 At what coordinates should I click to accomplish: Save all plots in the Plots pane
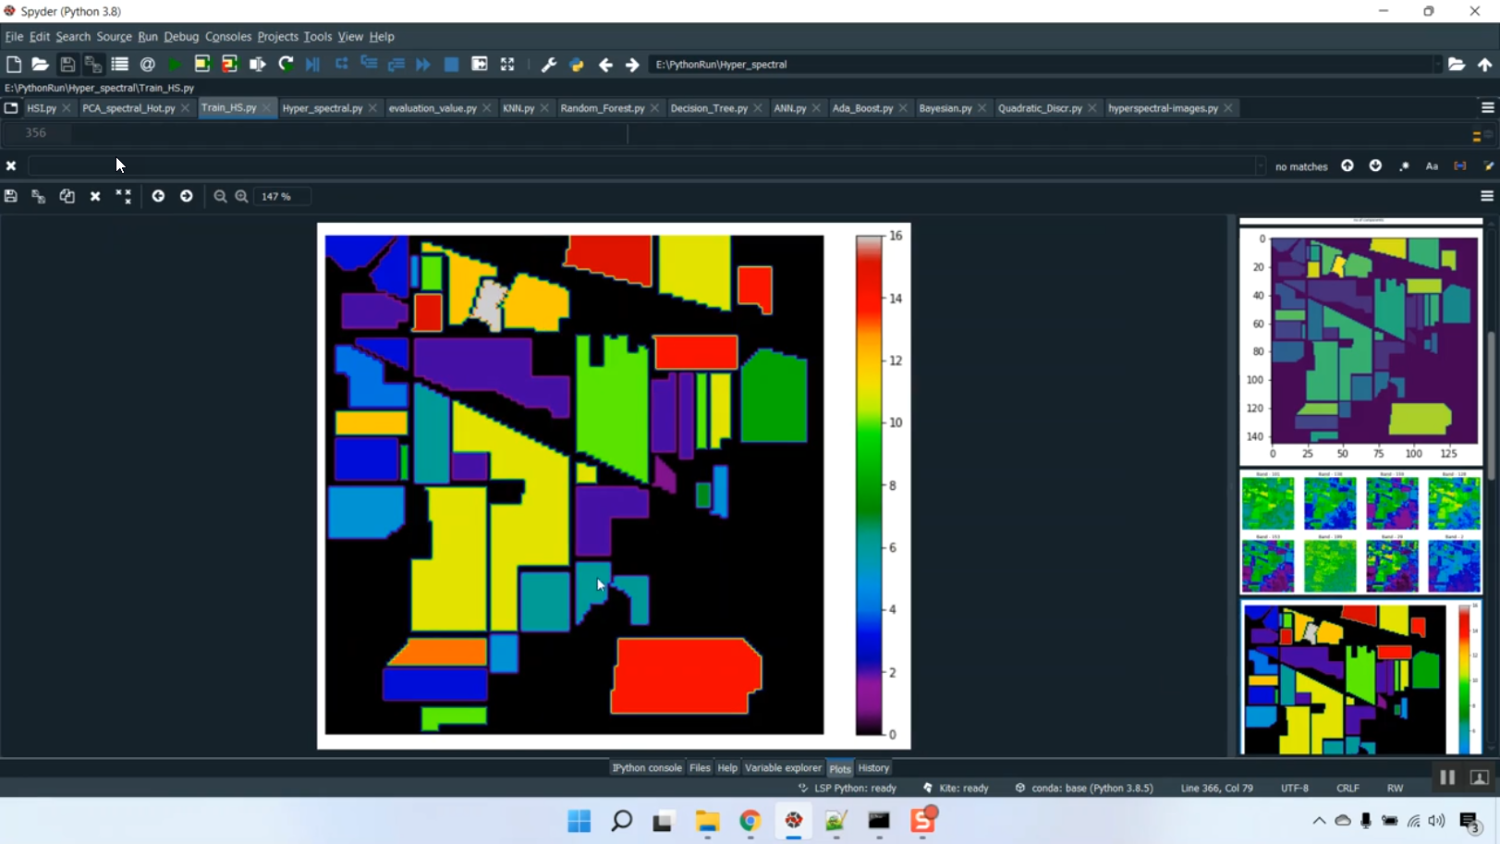click(38, 196)
